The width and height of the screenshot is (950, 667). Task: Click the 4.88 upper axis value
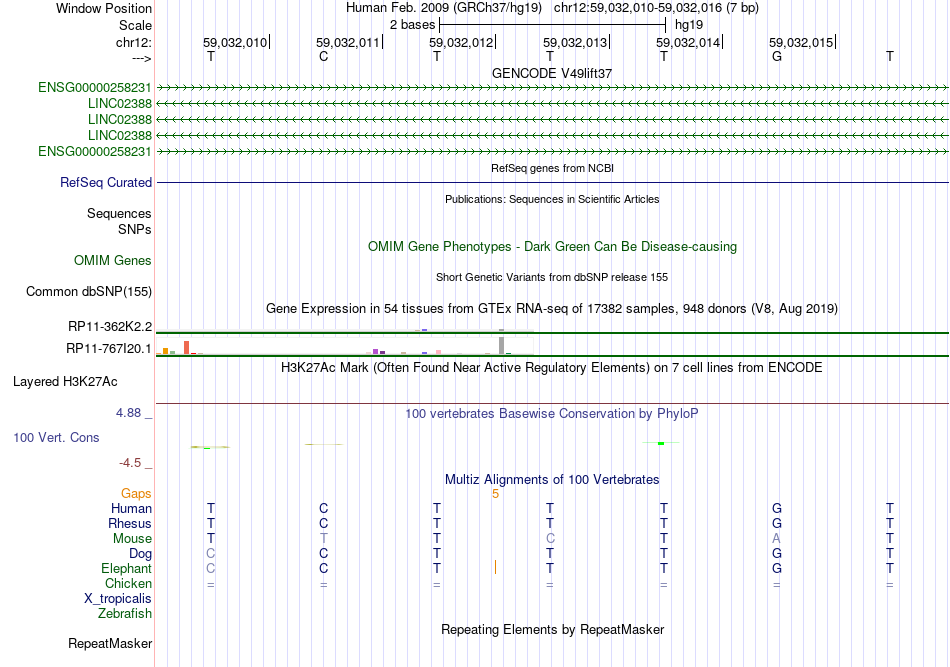pos(128,413)
